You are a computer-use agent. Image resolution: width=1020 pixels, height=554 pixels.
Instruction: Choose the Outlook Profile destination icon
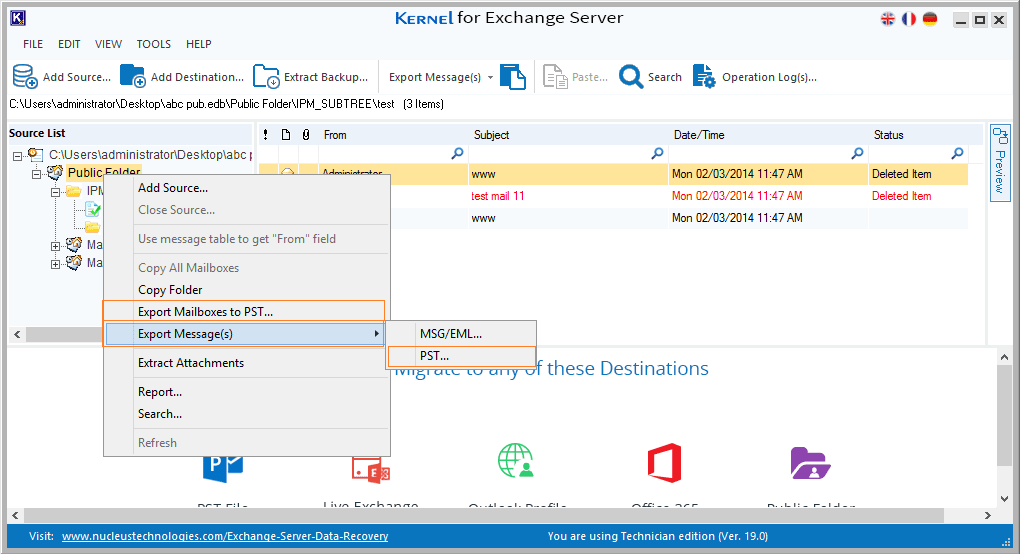pyautogui.click(x=516, y=461)
